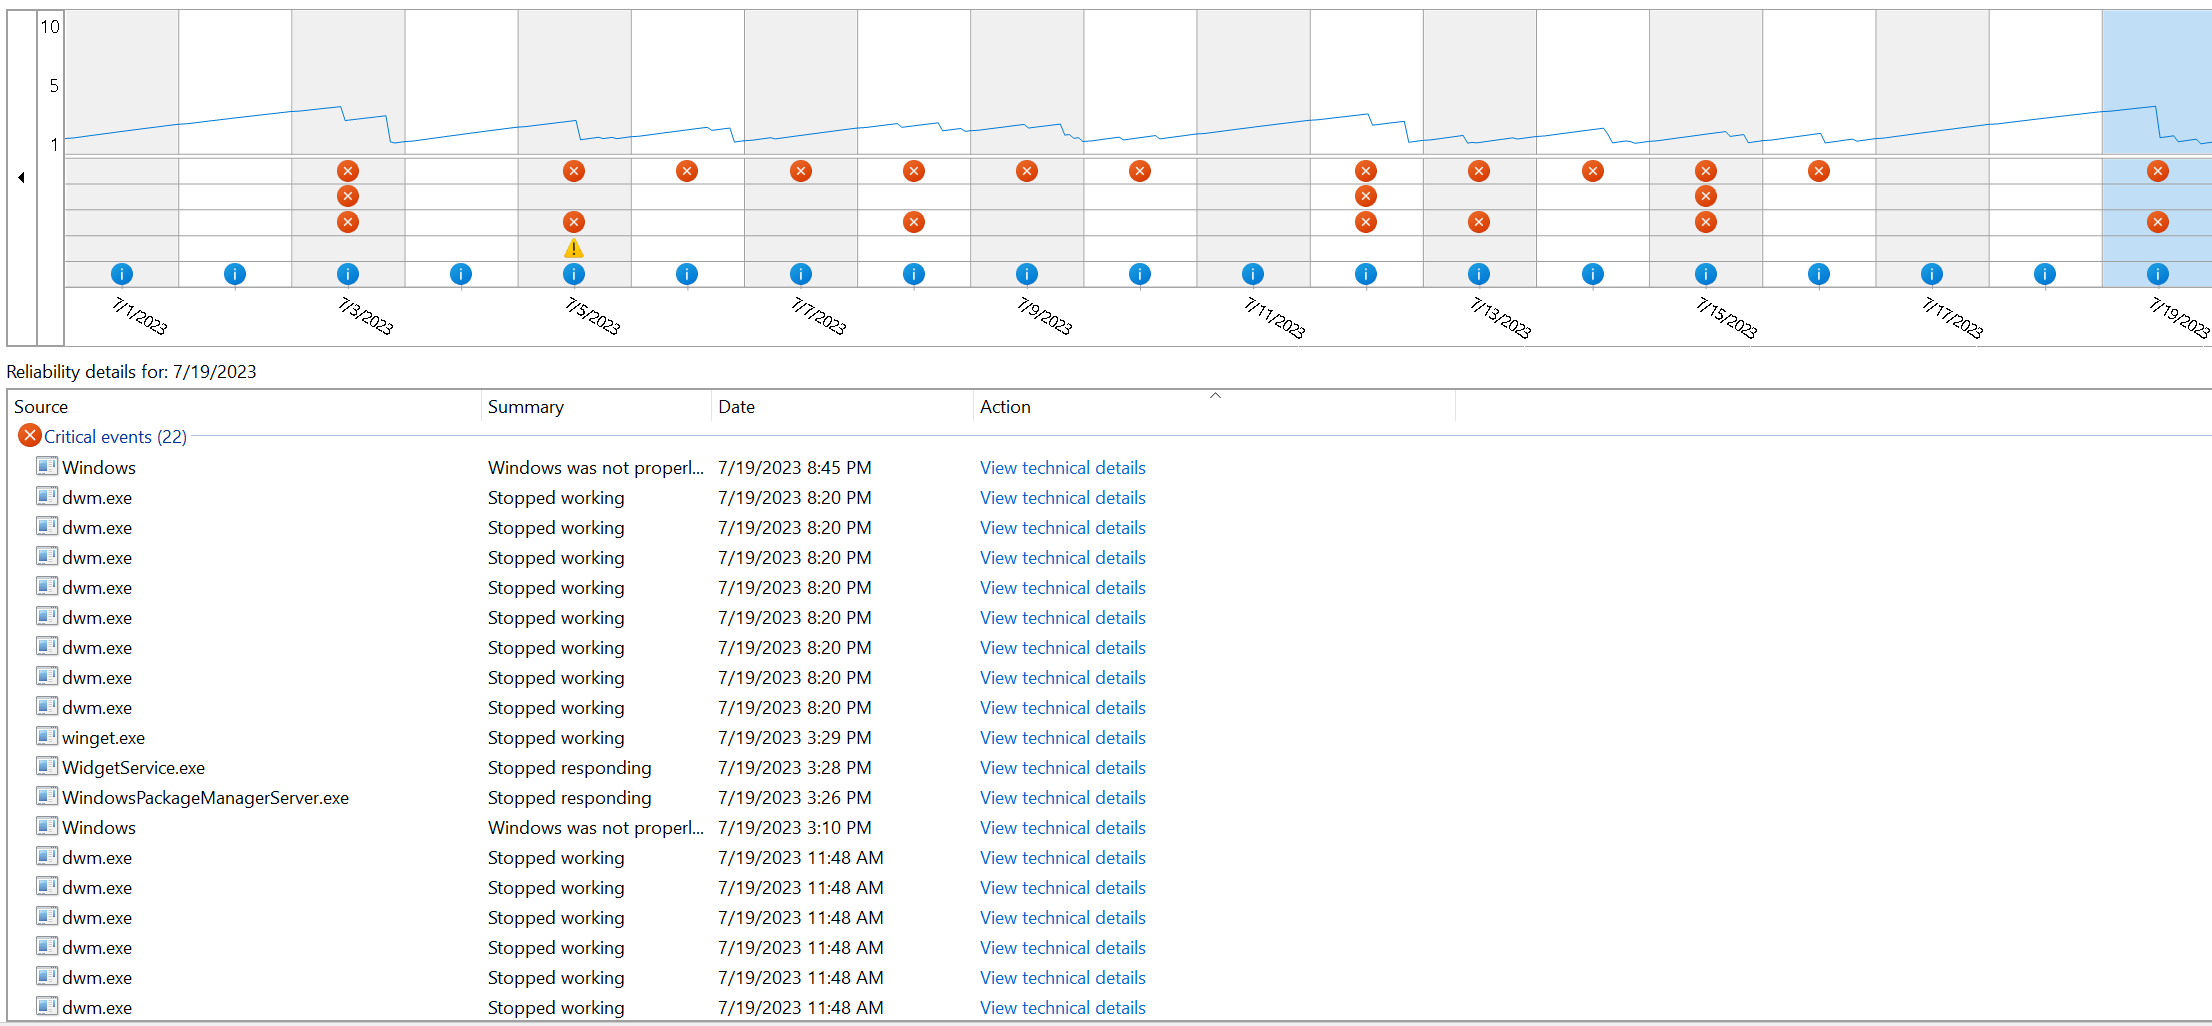Click the warning triangle icon on 7/5/2023
The height and width of the screenshot is (1026, 2212).
pos(573,248)
